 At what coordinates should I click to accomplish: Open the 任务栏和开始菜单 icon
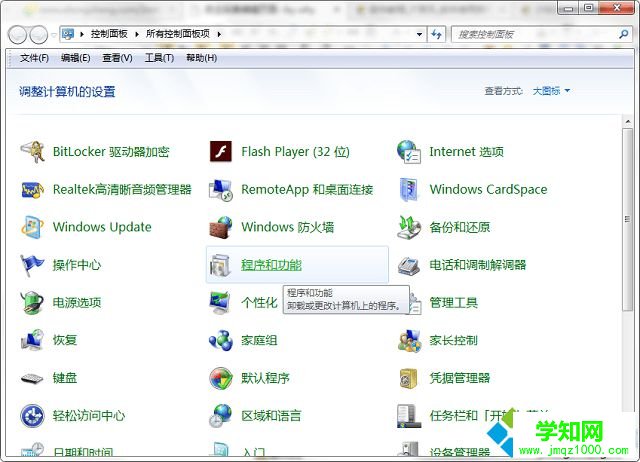click(x=409, y=416)
